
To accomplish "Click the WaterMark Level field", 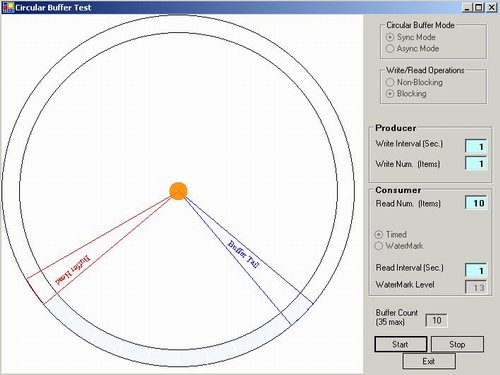I will click(476, 287).
